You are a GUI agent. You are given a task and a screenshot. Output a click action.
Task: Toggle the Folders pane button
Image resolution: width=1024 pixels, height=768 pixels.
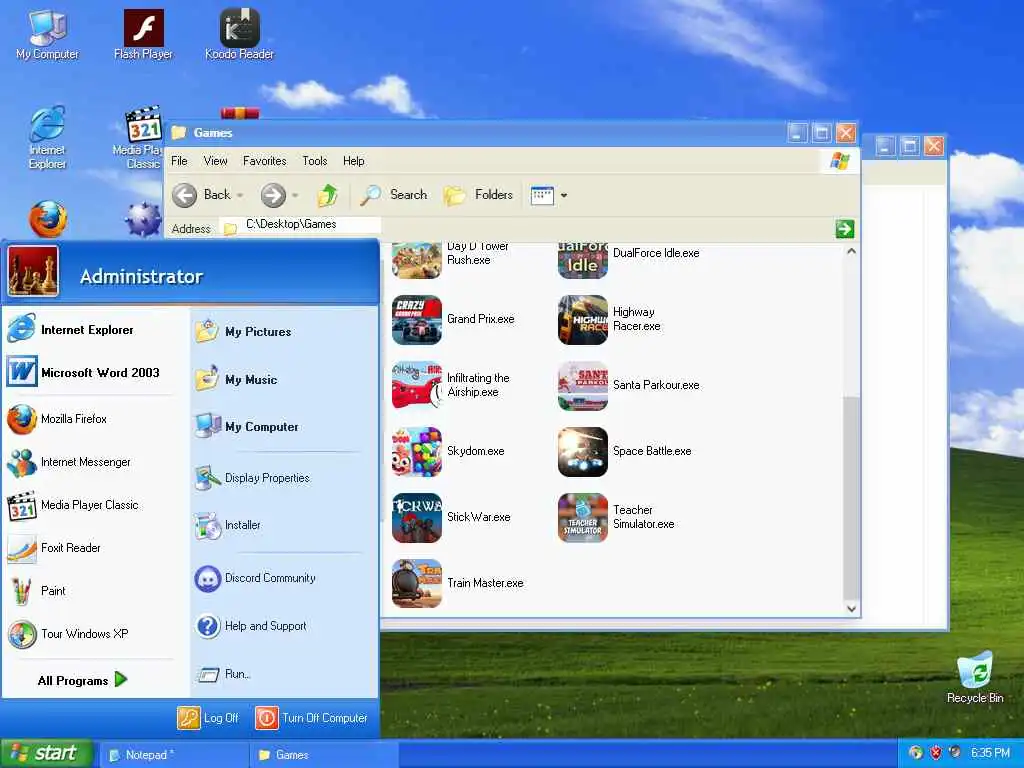478,195
